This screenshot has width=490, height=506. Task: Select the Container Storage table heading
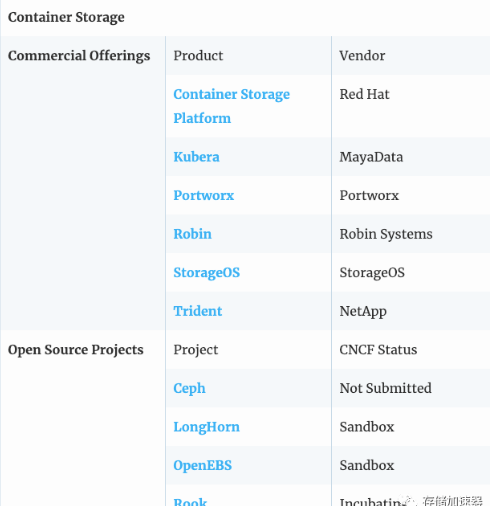click(66, 17)
